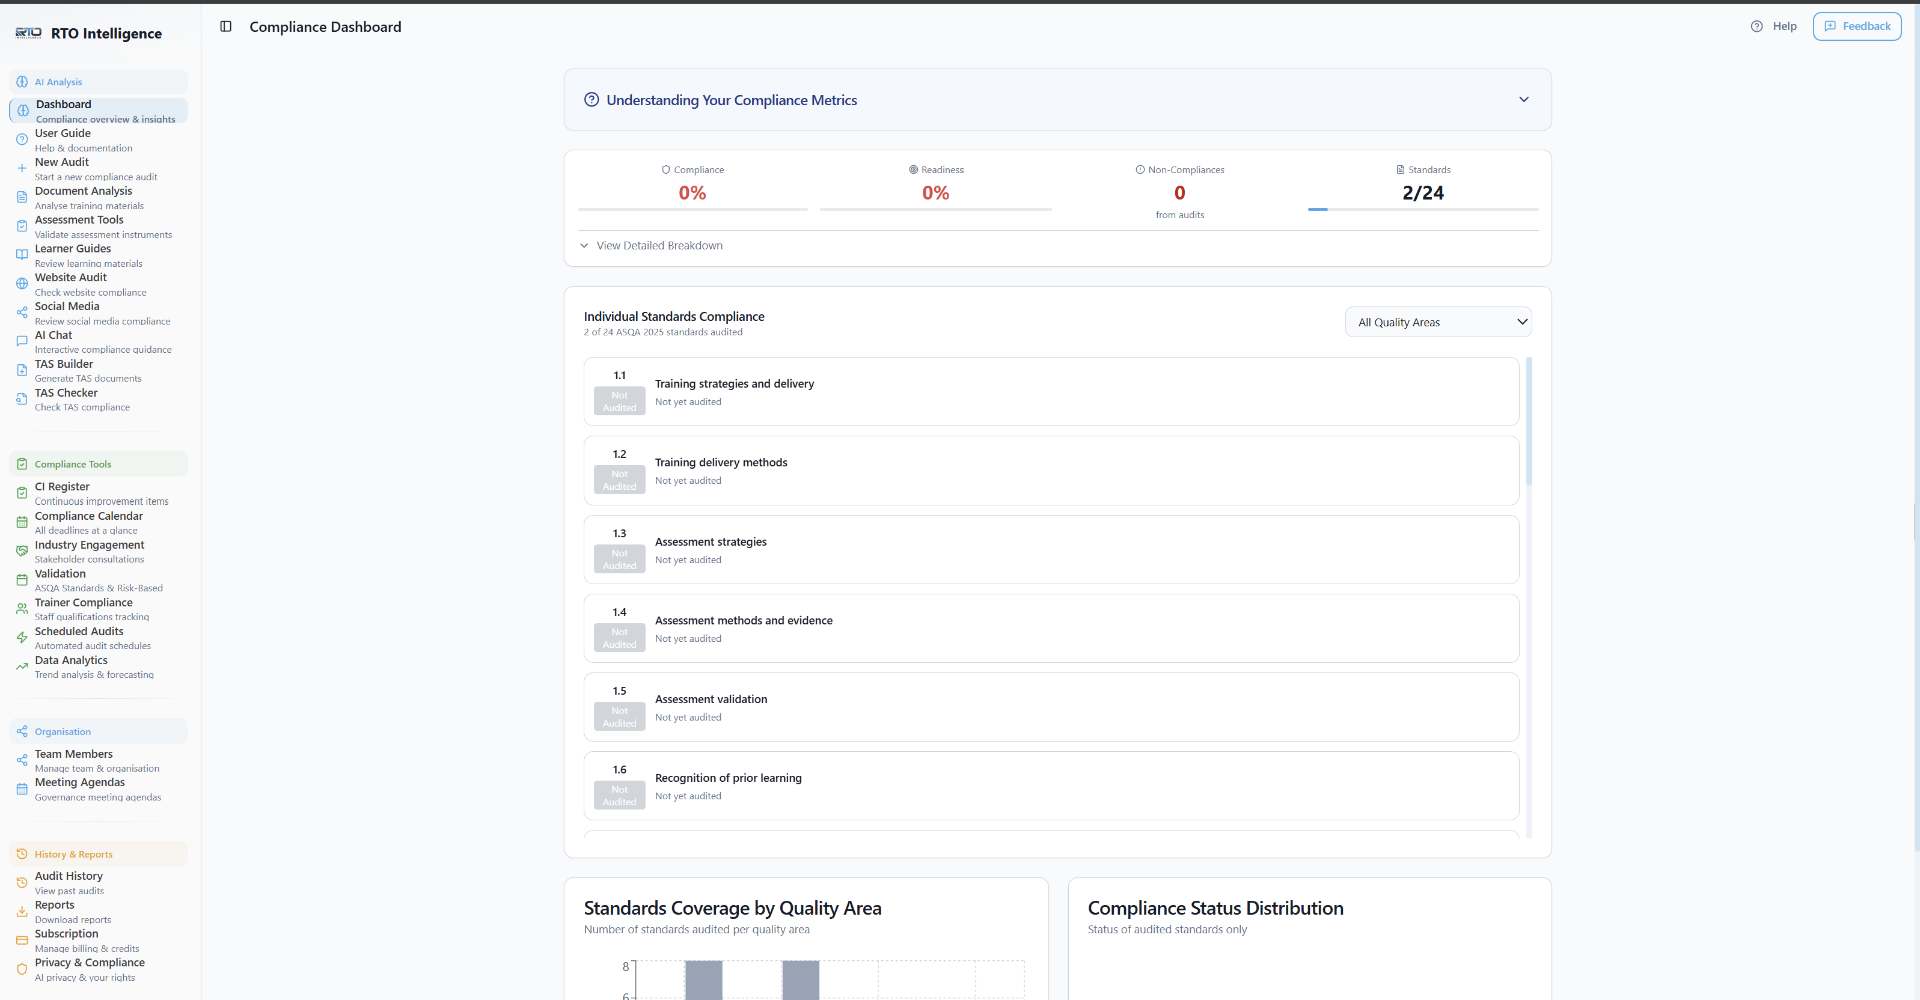The image size is (1920, 1000).
Task: Click the Standards 2/24 progress bar
Action: pos(1423,210)
